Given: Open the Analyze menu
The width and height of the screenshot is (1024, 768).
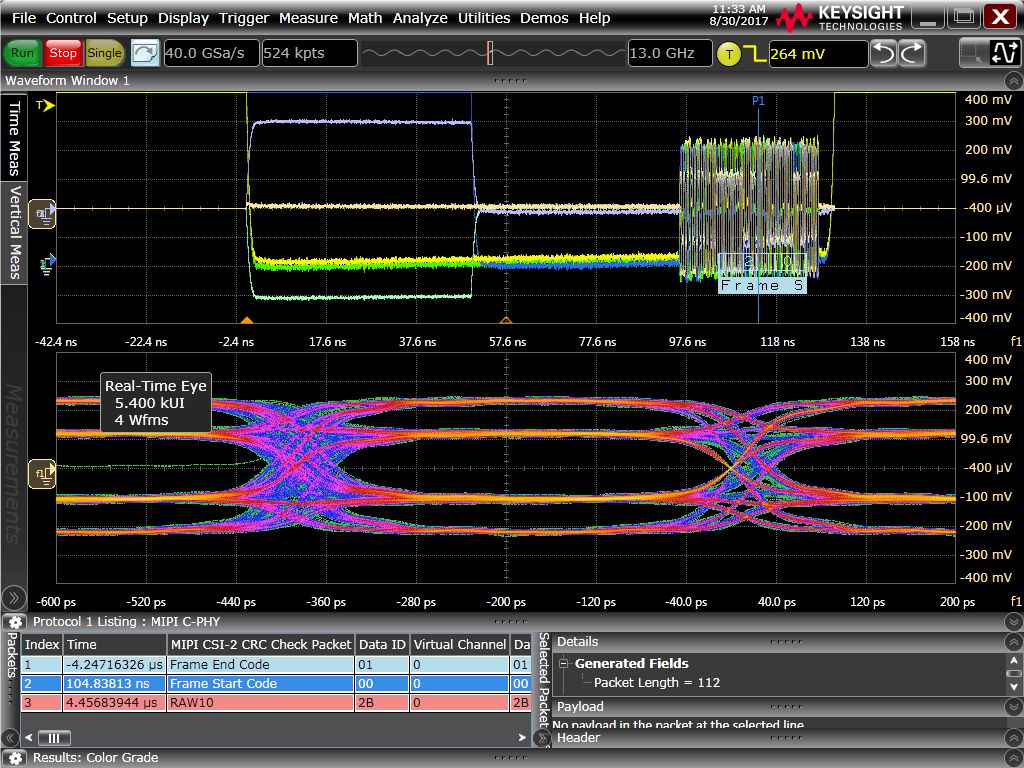Looking at the screenshot, I should pyautogui.click(x=420, y=18).
